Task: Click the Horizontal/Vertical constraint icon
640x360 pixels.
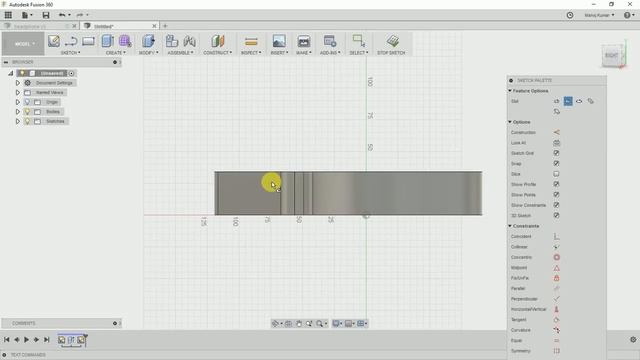Action: pyautogui.click(x=556, y=309)
